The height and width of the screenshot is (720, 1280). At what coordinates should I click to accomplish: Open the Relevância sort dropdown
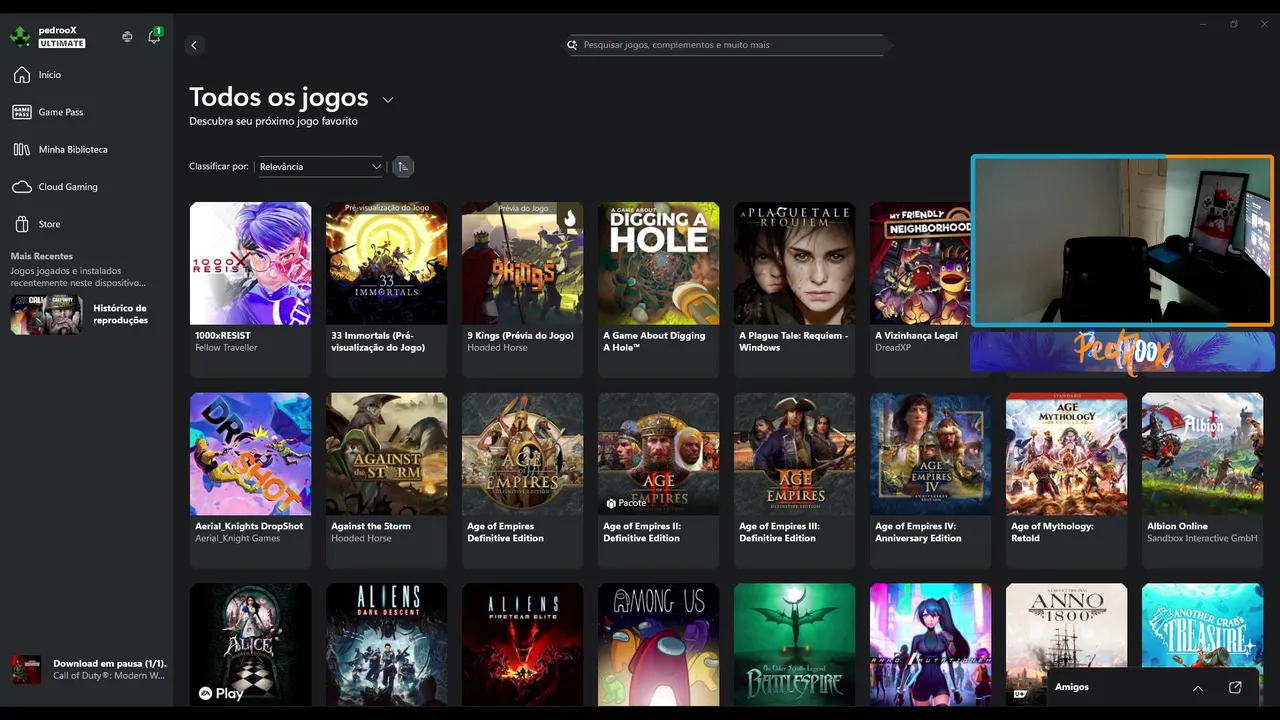coord(319,167)
